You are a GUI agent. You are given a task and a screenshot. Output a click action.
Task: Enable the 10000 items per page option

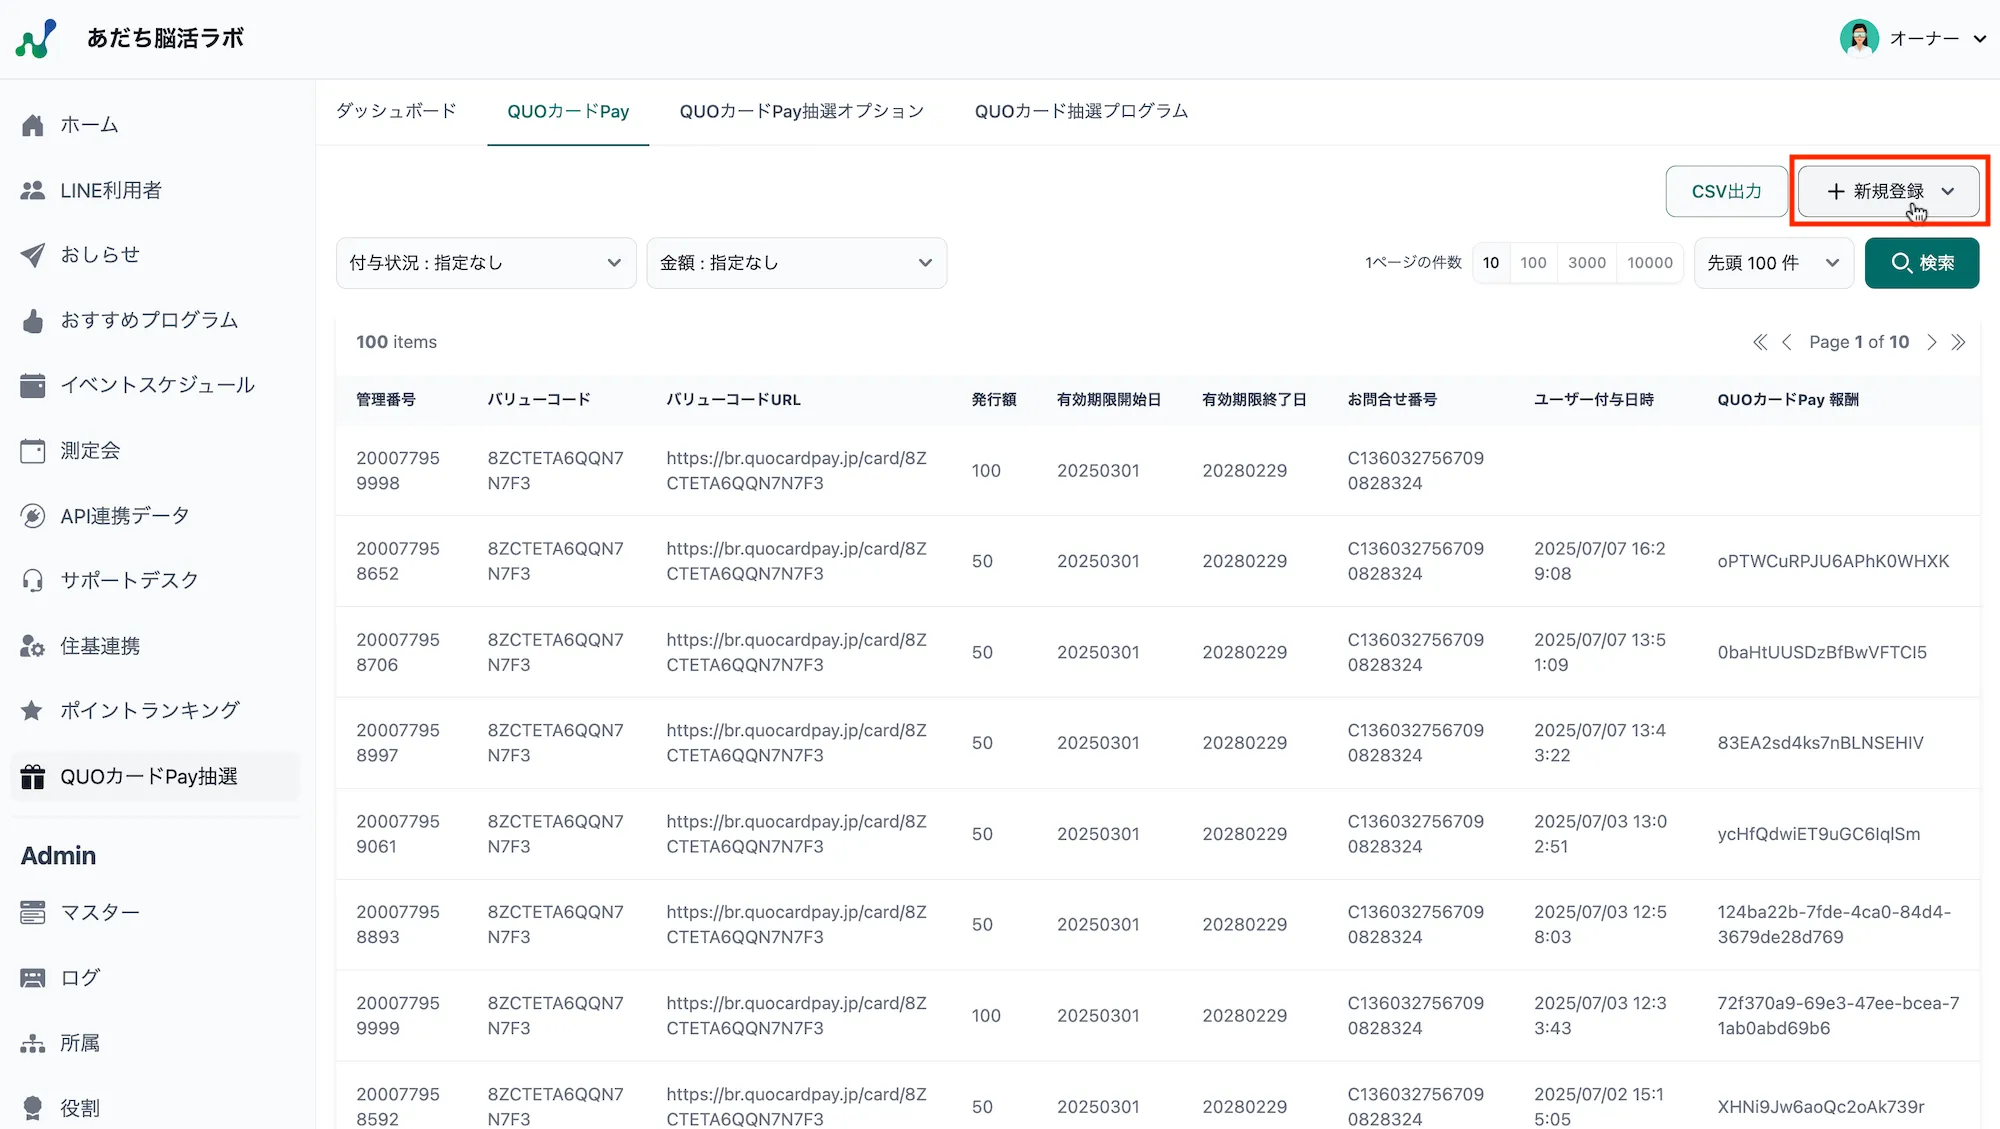1650,262
